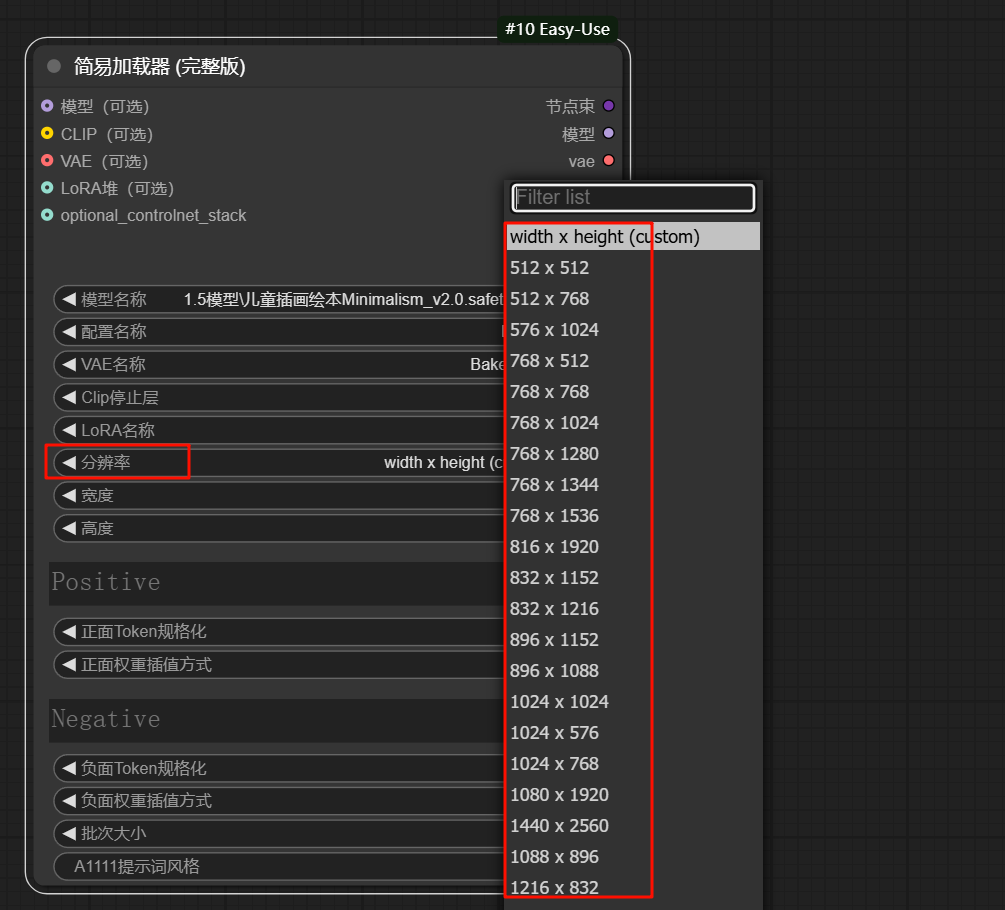Click the LoRA堆 input connector dot

pyautogui.click(x=47, y=188)
